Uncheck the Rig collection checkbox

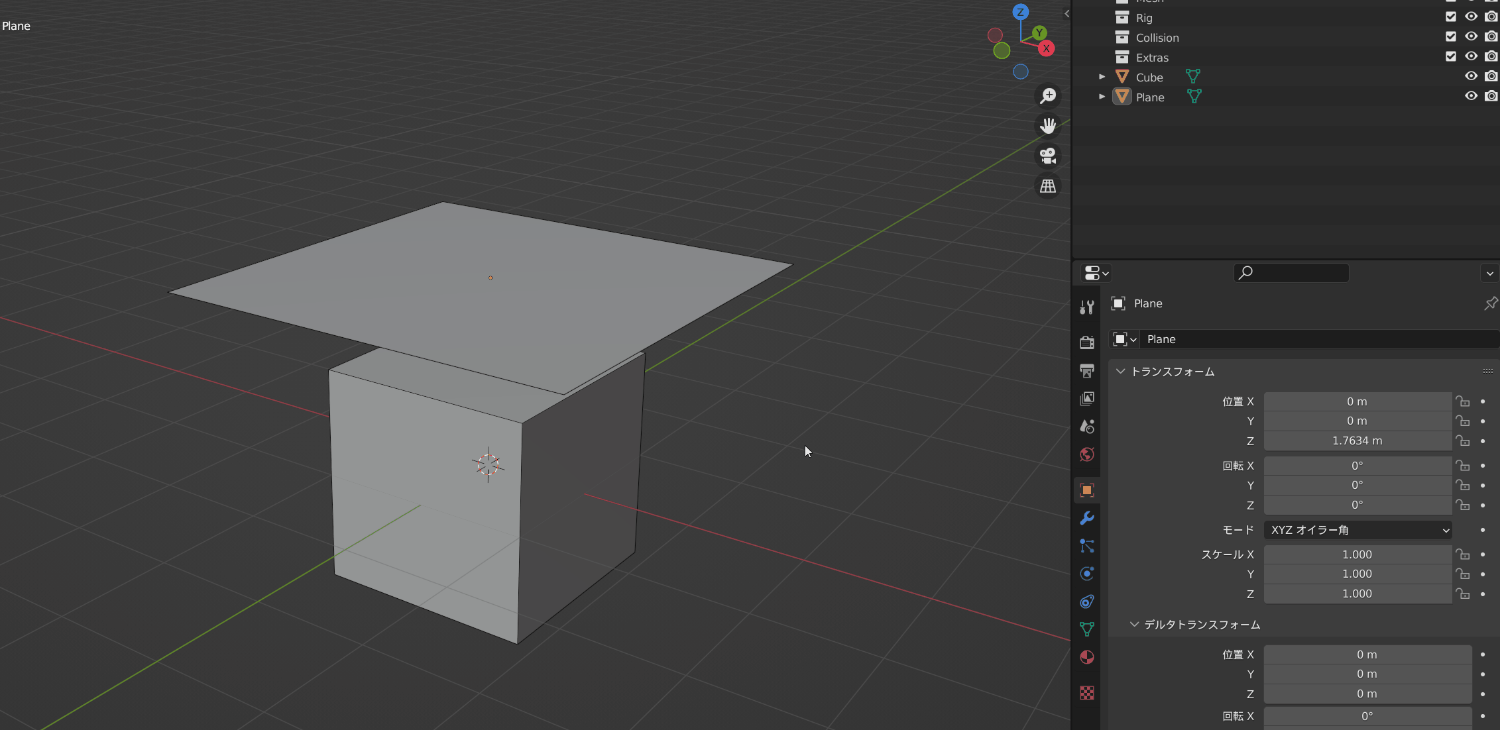coord(1451,17)
